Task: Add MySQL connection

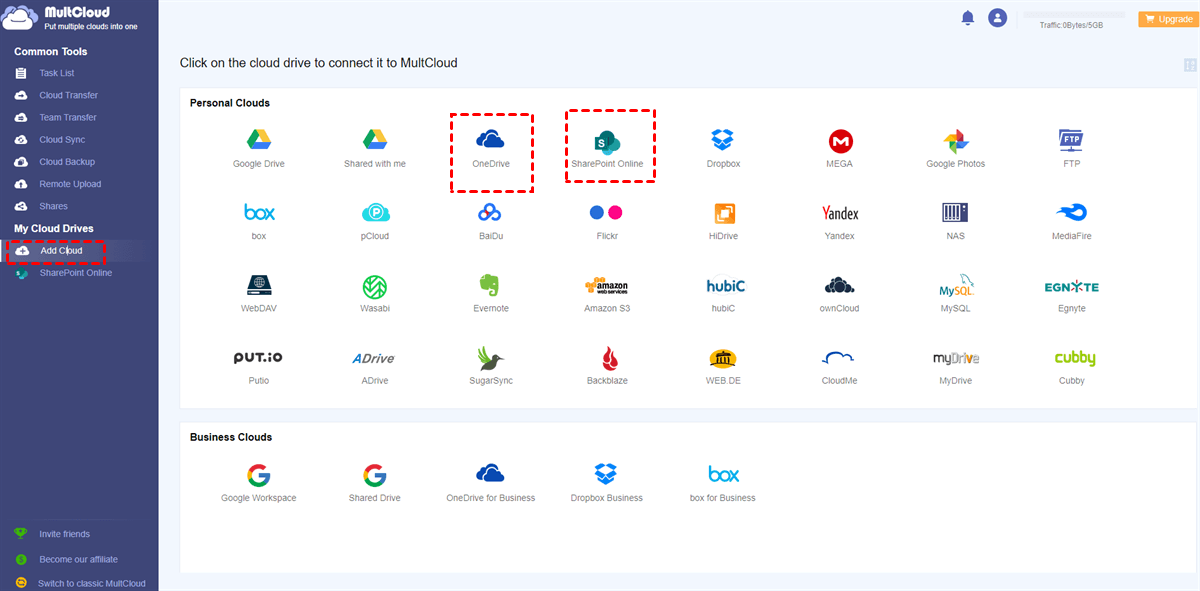Action: pyautogui.click(x=955, y=294)
